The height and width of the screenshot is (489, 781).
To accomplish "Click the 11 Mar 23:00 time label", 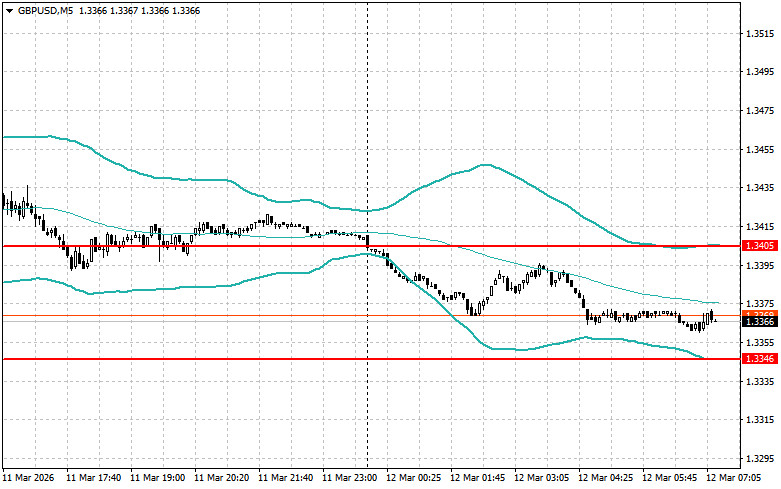I will [x=350, y=478].
